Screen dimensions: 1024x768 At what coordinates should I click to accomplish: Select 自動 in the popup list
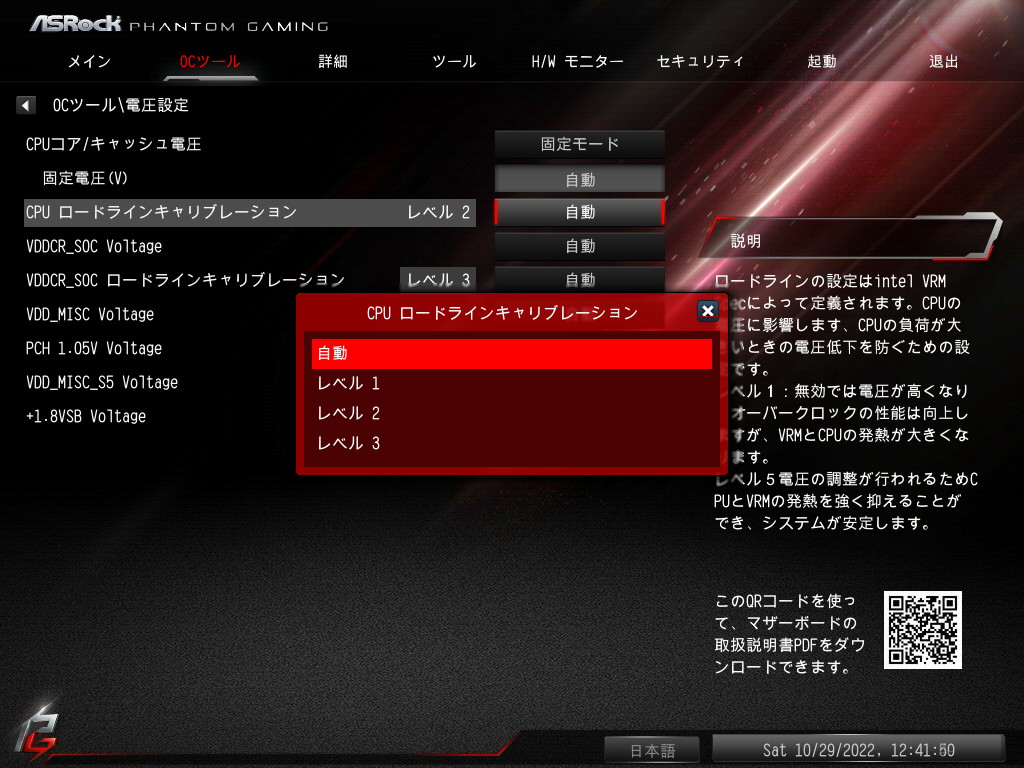coord(511,353)
